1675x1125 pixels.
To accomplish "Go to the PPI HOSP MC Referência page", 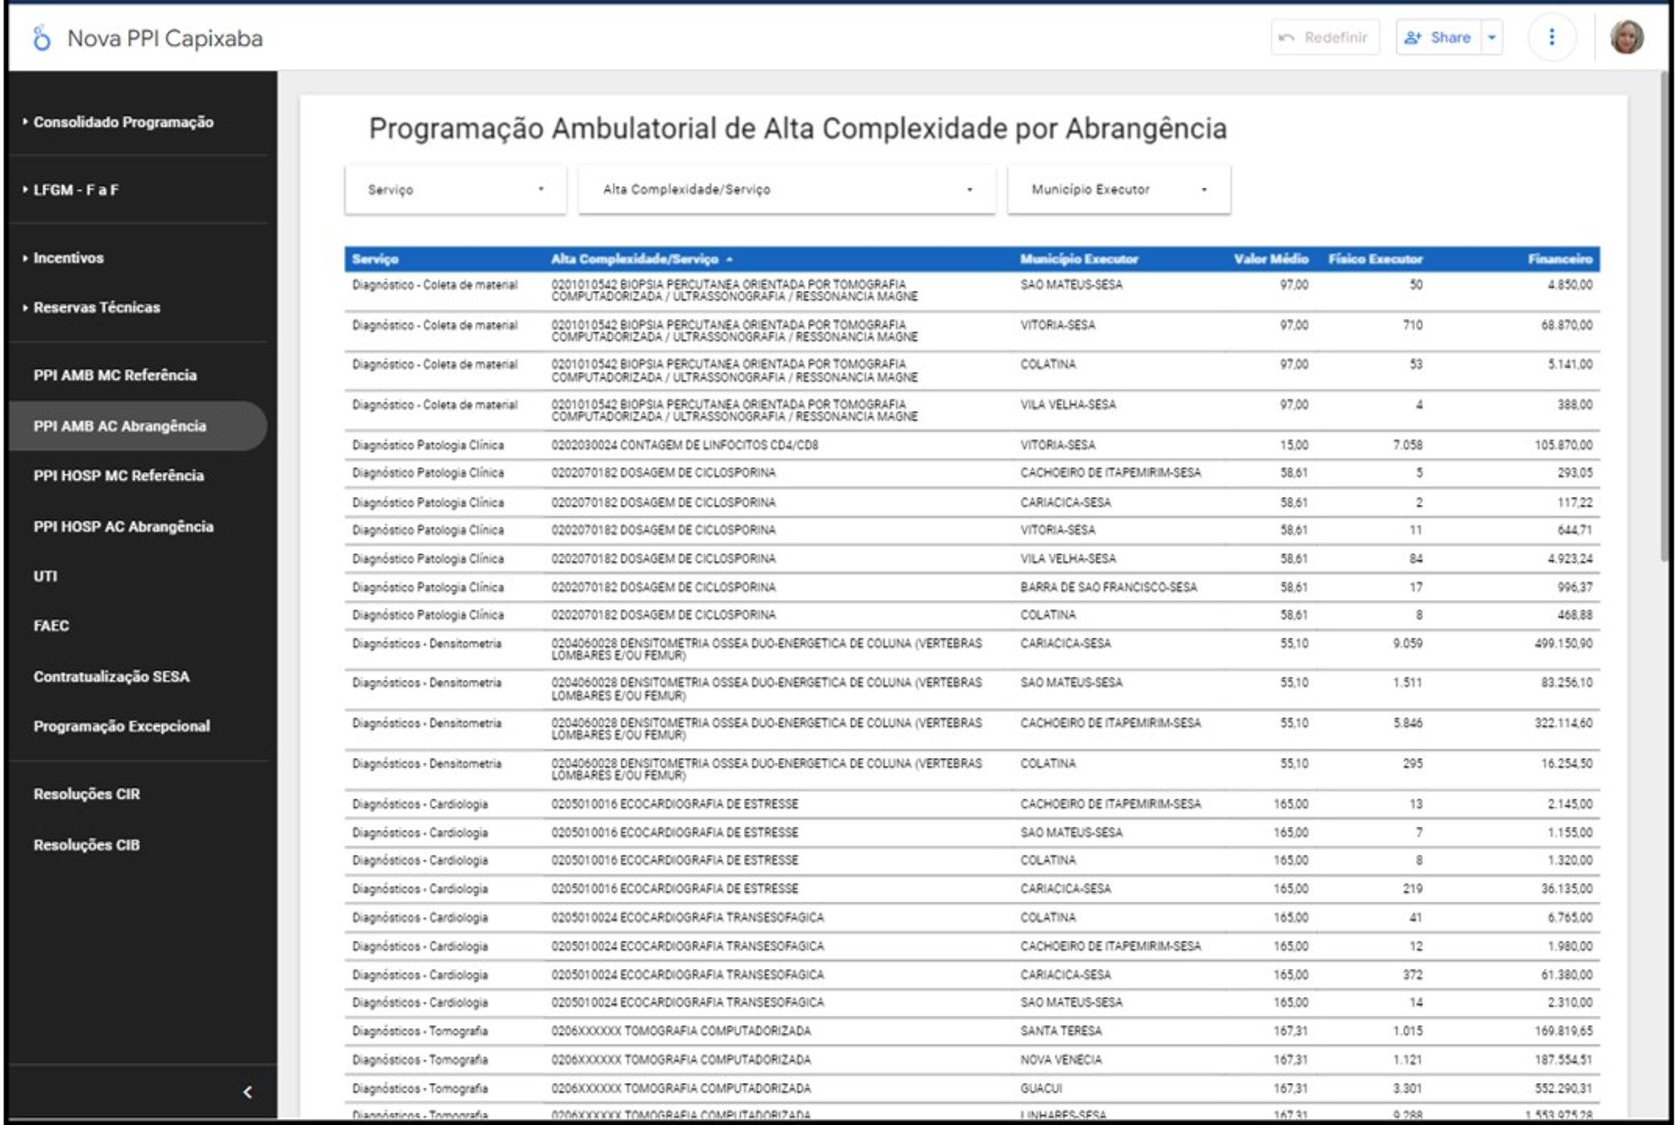I will 118,476.
